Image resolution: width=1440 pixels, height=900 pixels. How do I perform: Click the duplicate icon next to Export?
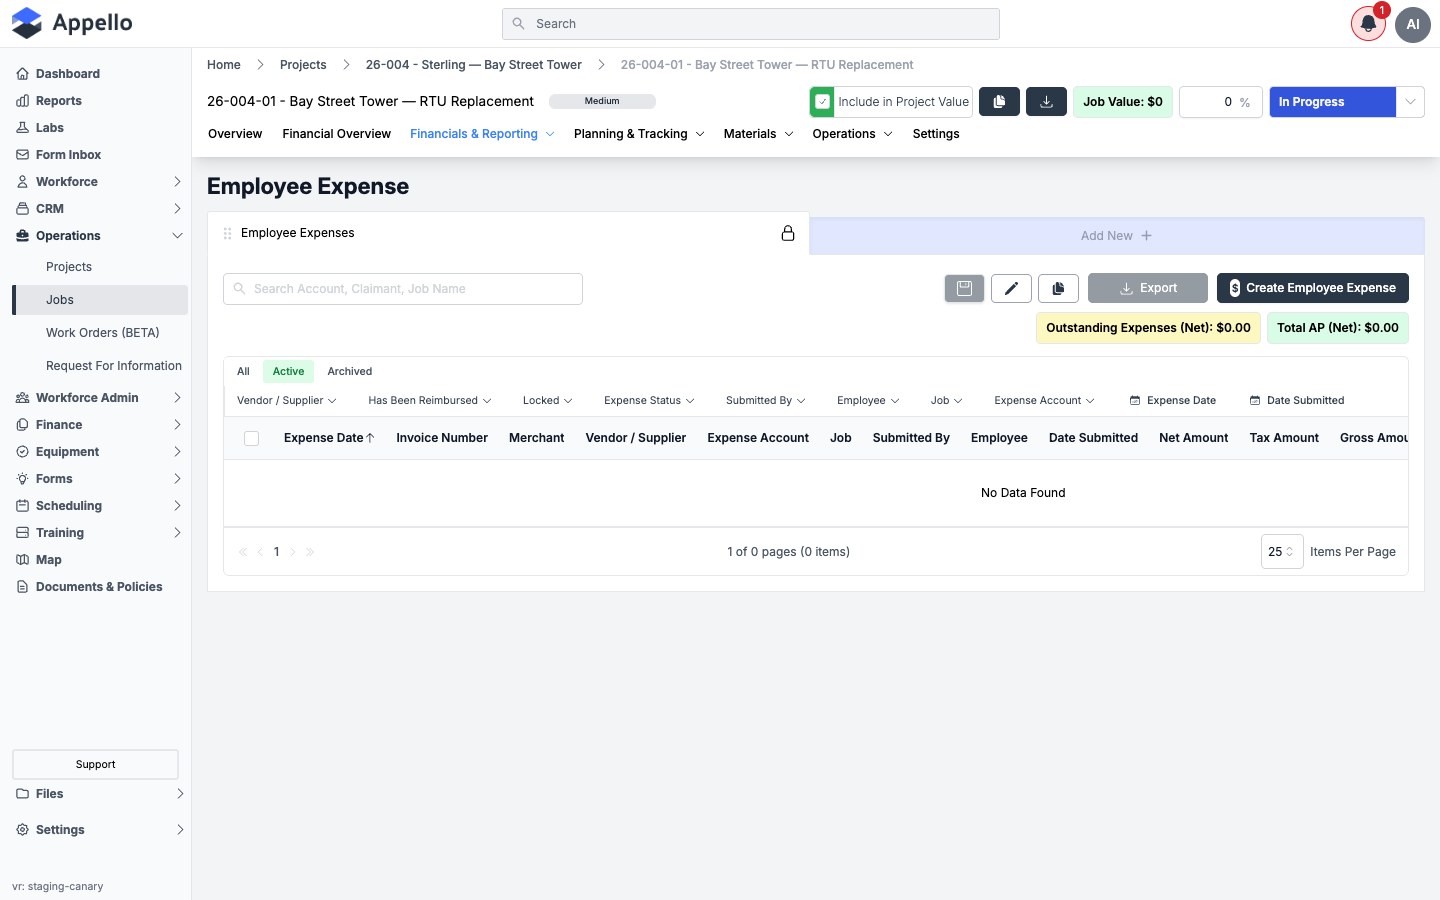tap(1058, 288)
